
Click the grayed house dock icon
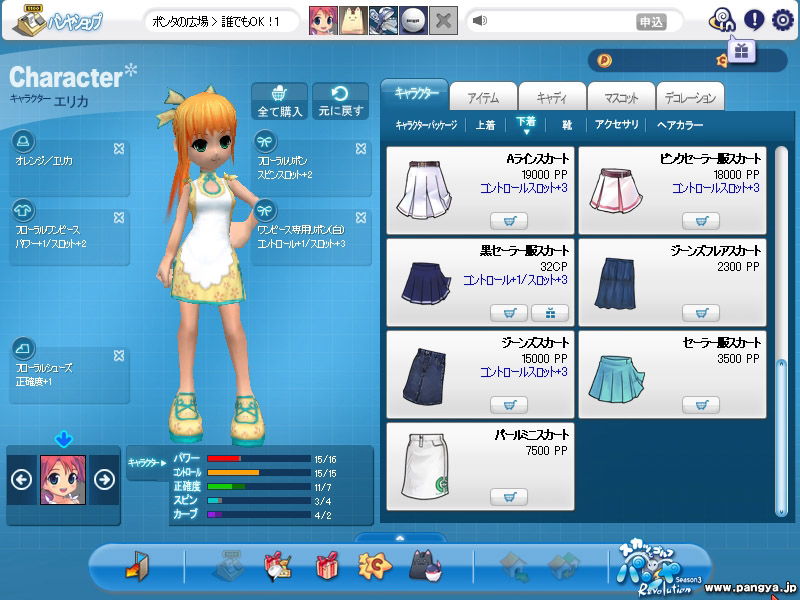coord(514,566)
